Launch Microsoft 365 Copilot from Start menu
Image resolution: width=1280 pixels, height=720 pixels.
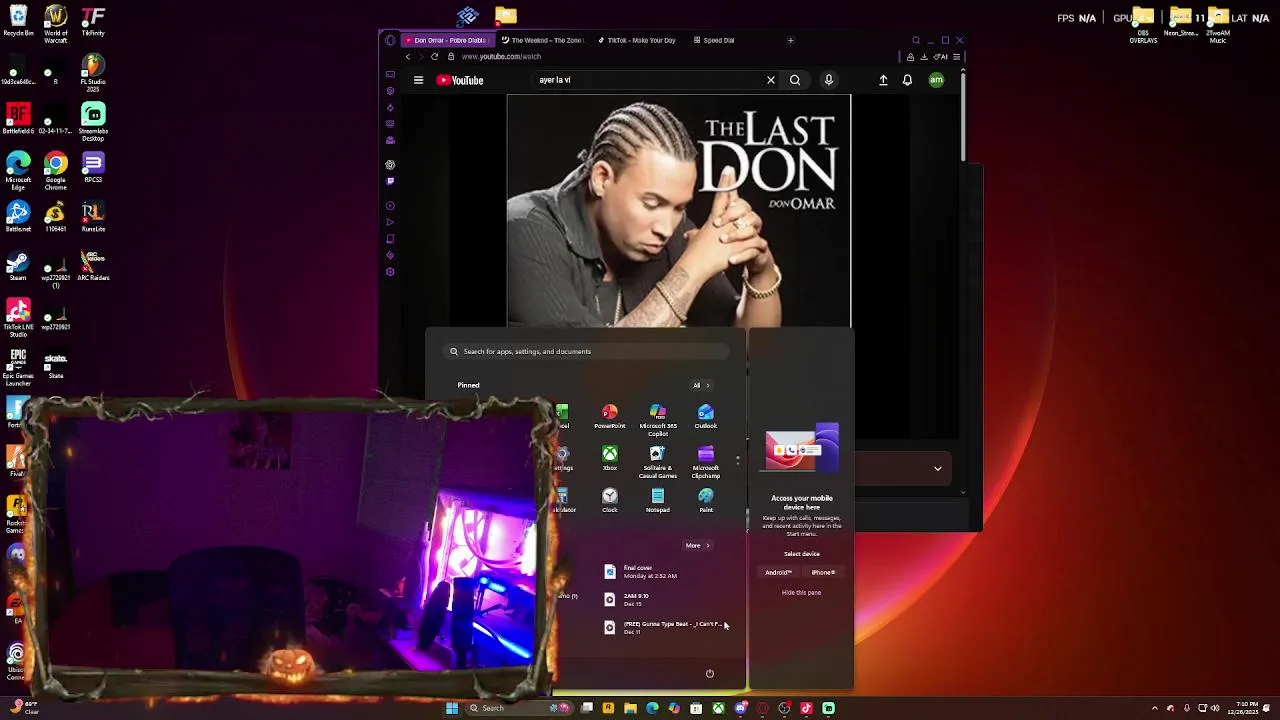657,420
